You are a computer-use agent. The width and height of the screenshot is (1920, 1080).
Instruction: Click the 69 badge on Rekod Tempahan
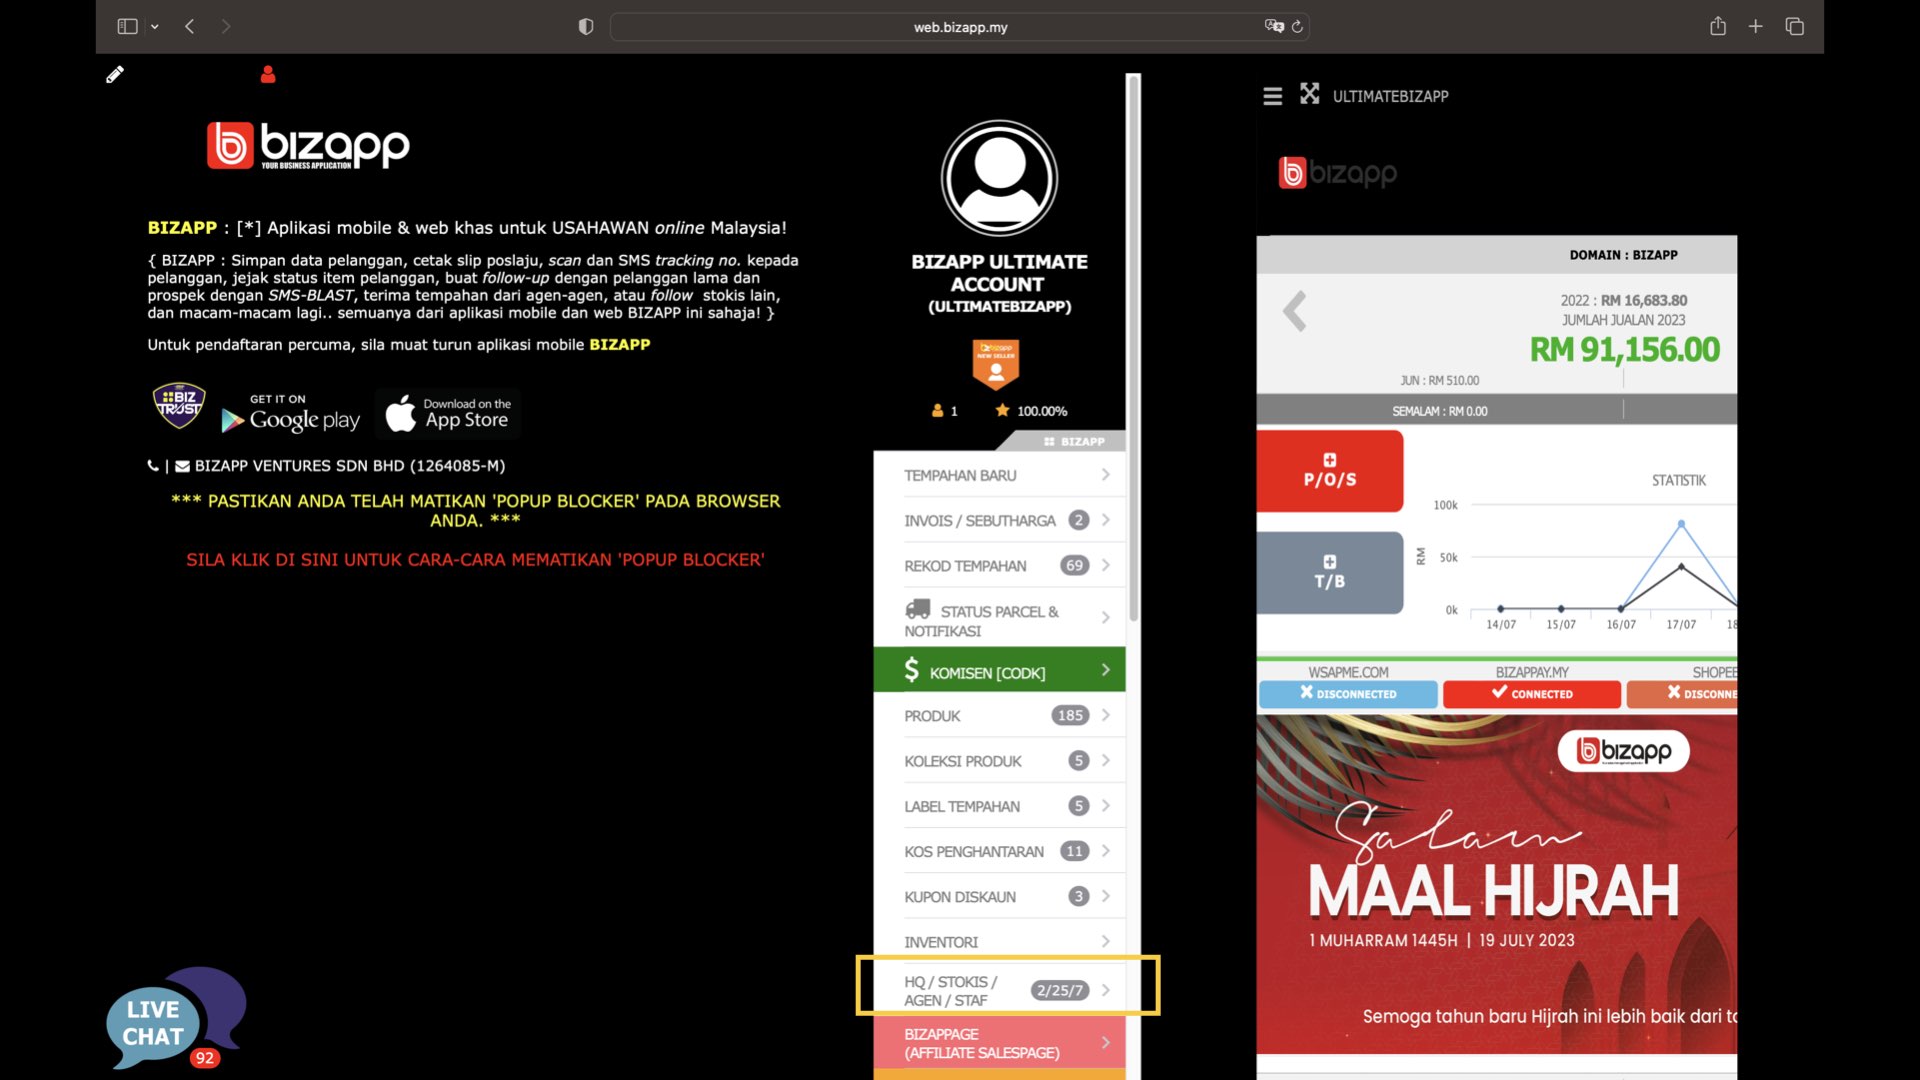(x=1074, y=565)
